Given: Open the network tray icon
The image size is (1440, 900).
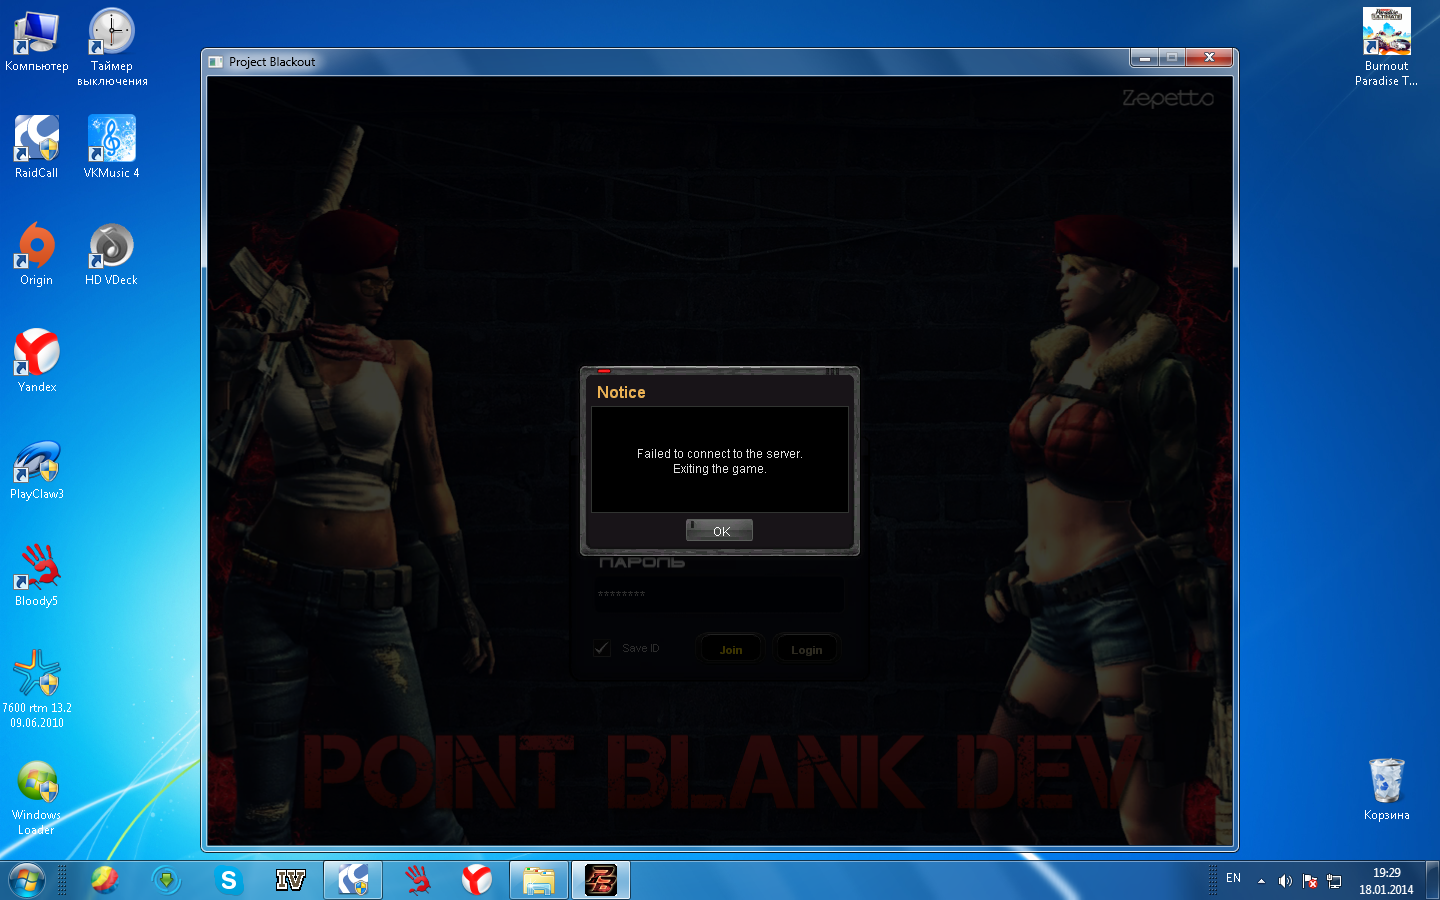Looking at the screenshot, I should pos(1334,881).
